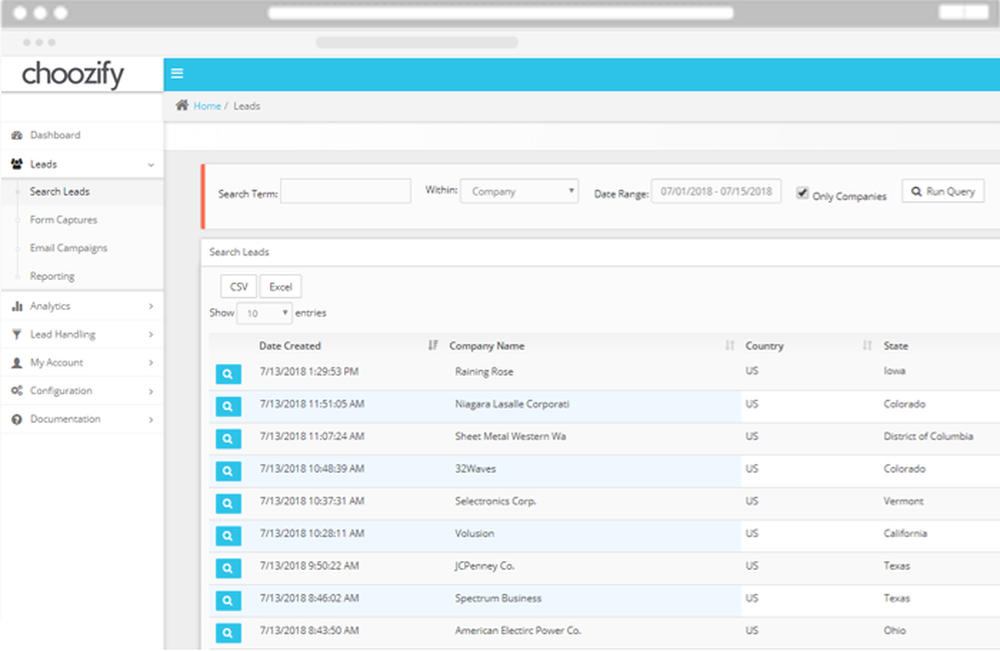Viewport: 1000px width, 651px height.
Task: Click the Run Query button
Action: coord(942,191)
